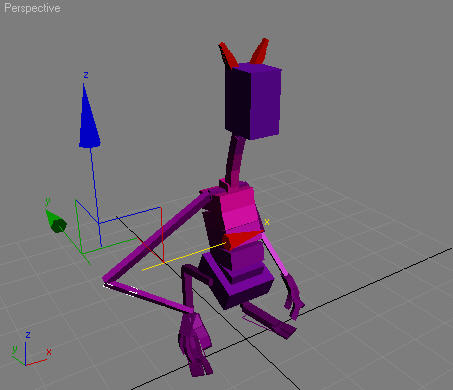Select the curved purple neck segment
The image size is (453, 390).
coord(236,161)
